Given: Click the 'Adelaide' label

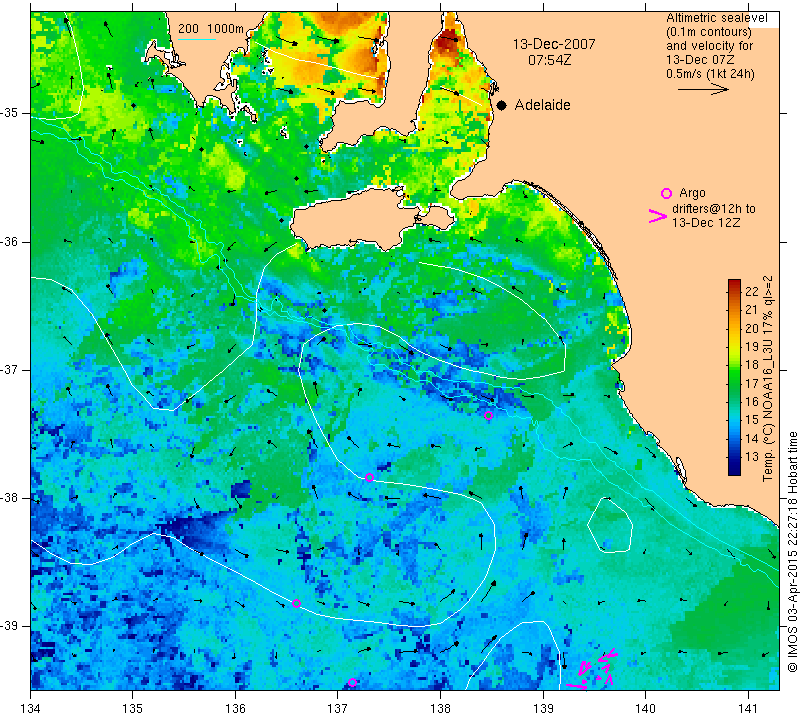Looking at the screenshot, I should 542,105.
